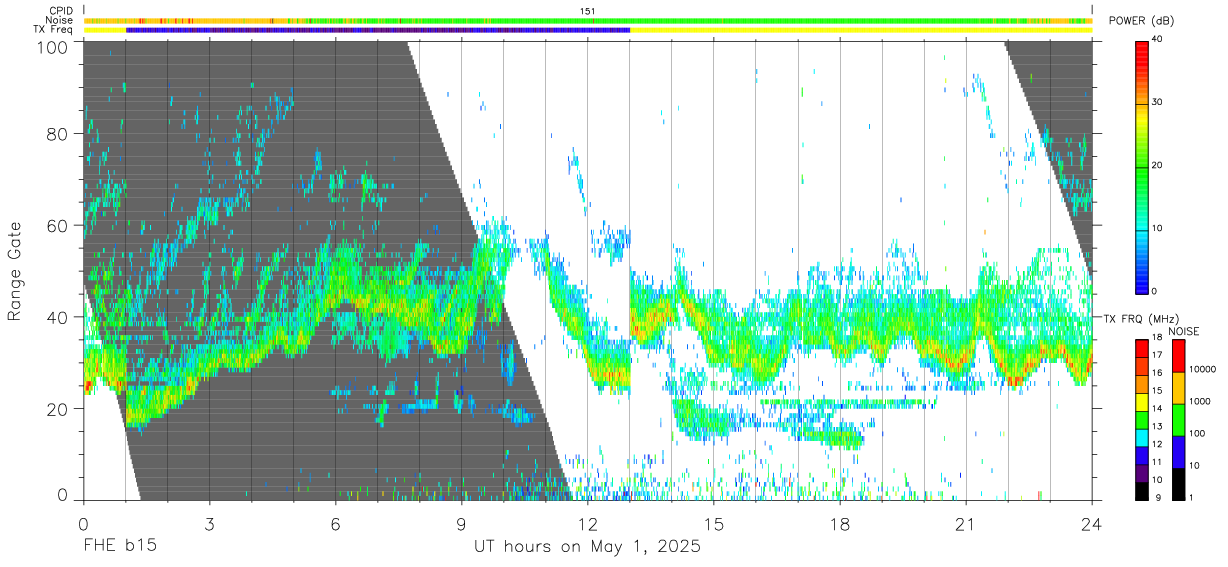Click the 100 tick on Range Gate axis
1228x567 pixels.
[x=52, y=47]
